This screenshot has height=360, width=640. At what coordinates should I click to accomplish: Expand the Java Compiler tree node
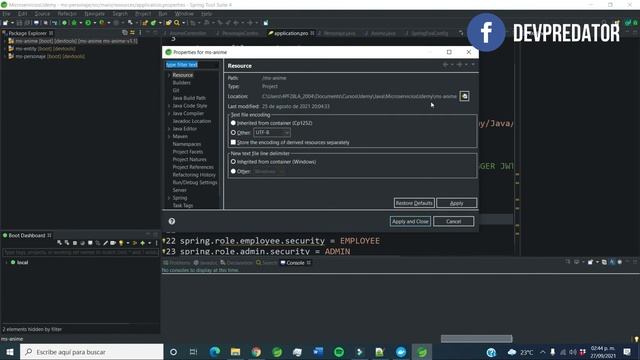pos(169,113)
